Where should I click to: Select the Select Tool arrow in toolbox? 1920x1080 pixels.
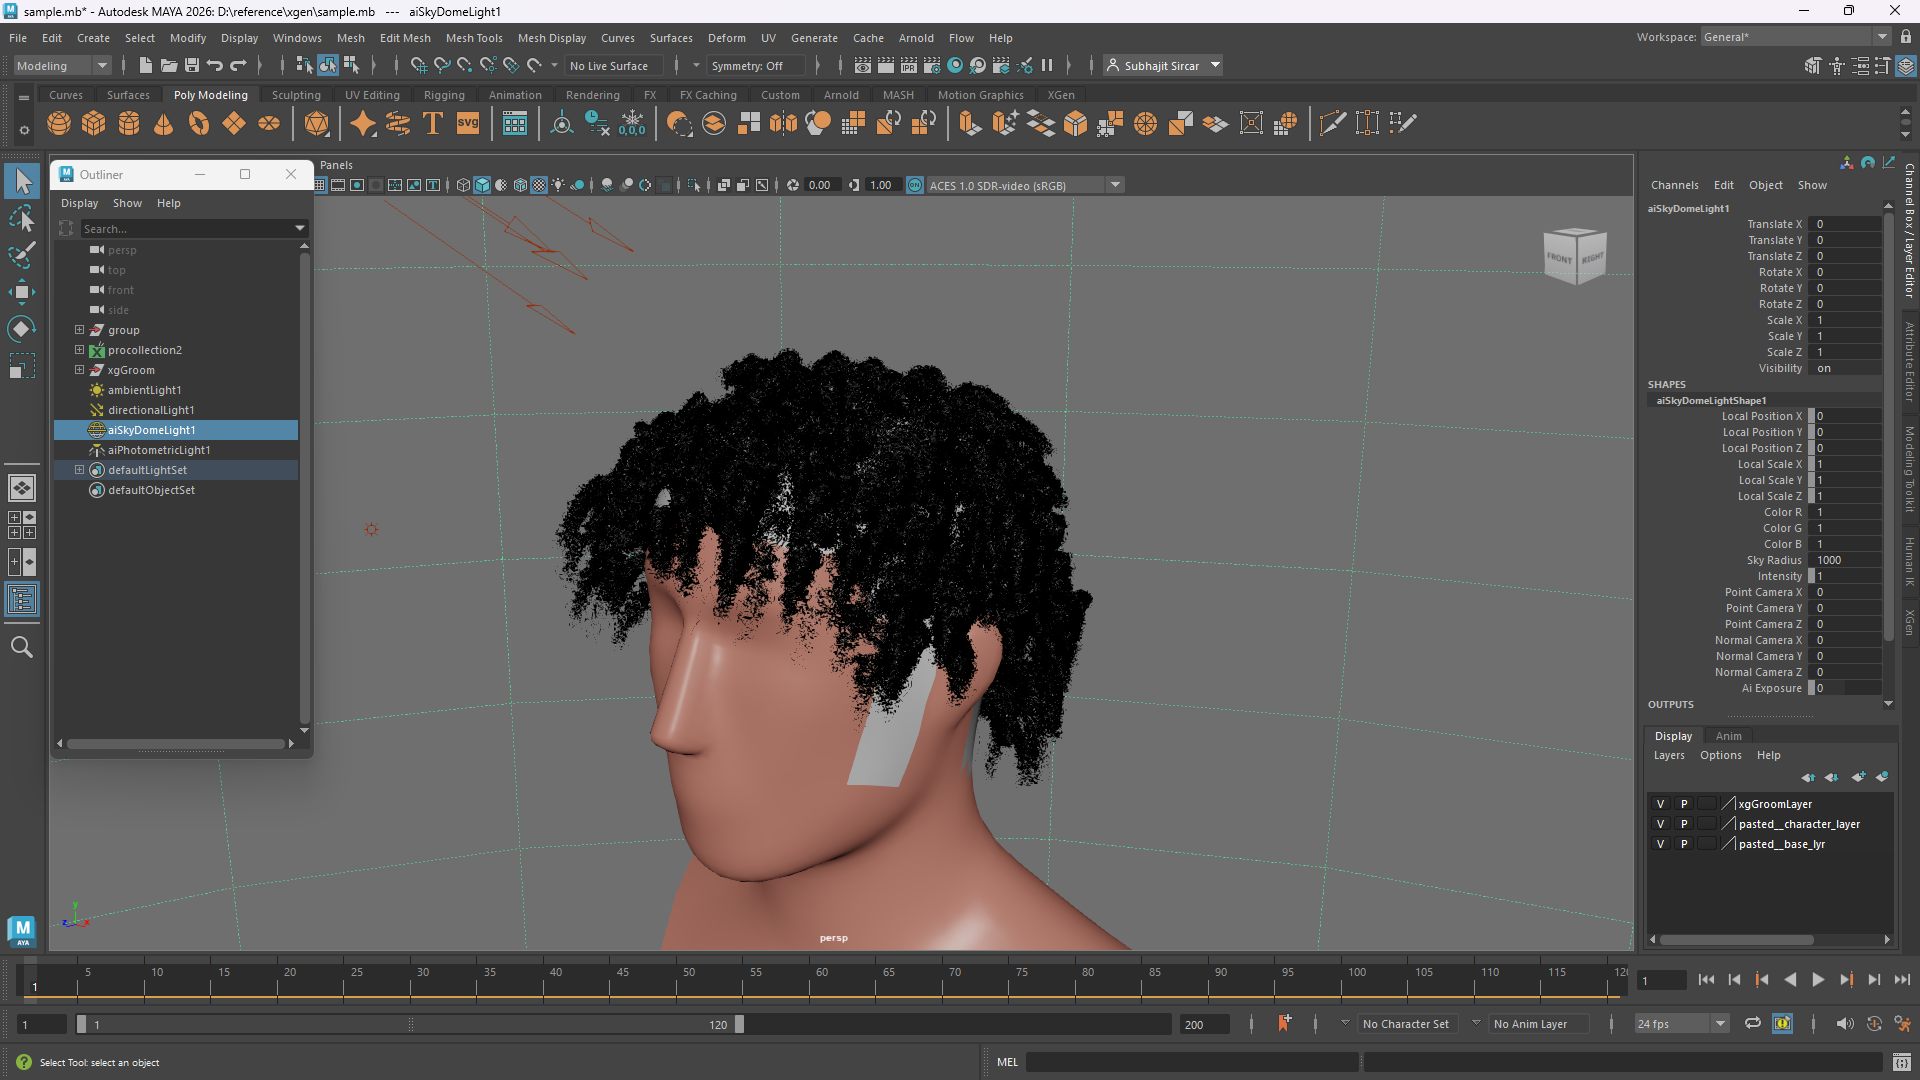(x=22, y=181)
